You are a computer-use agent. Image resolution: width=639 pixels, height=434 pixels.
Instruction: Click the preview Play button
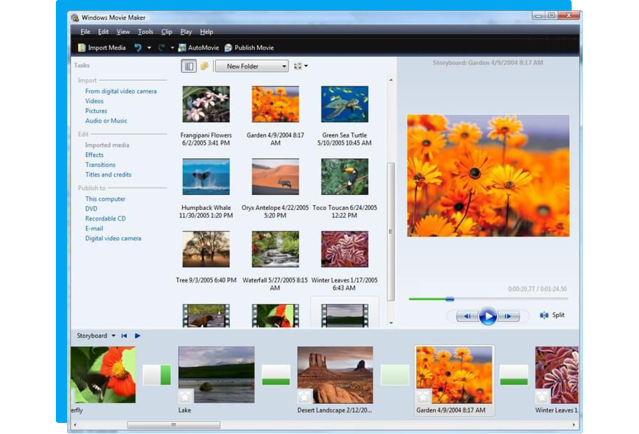[488, 316]
